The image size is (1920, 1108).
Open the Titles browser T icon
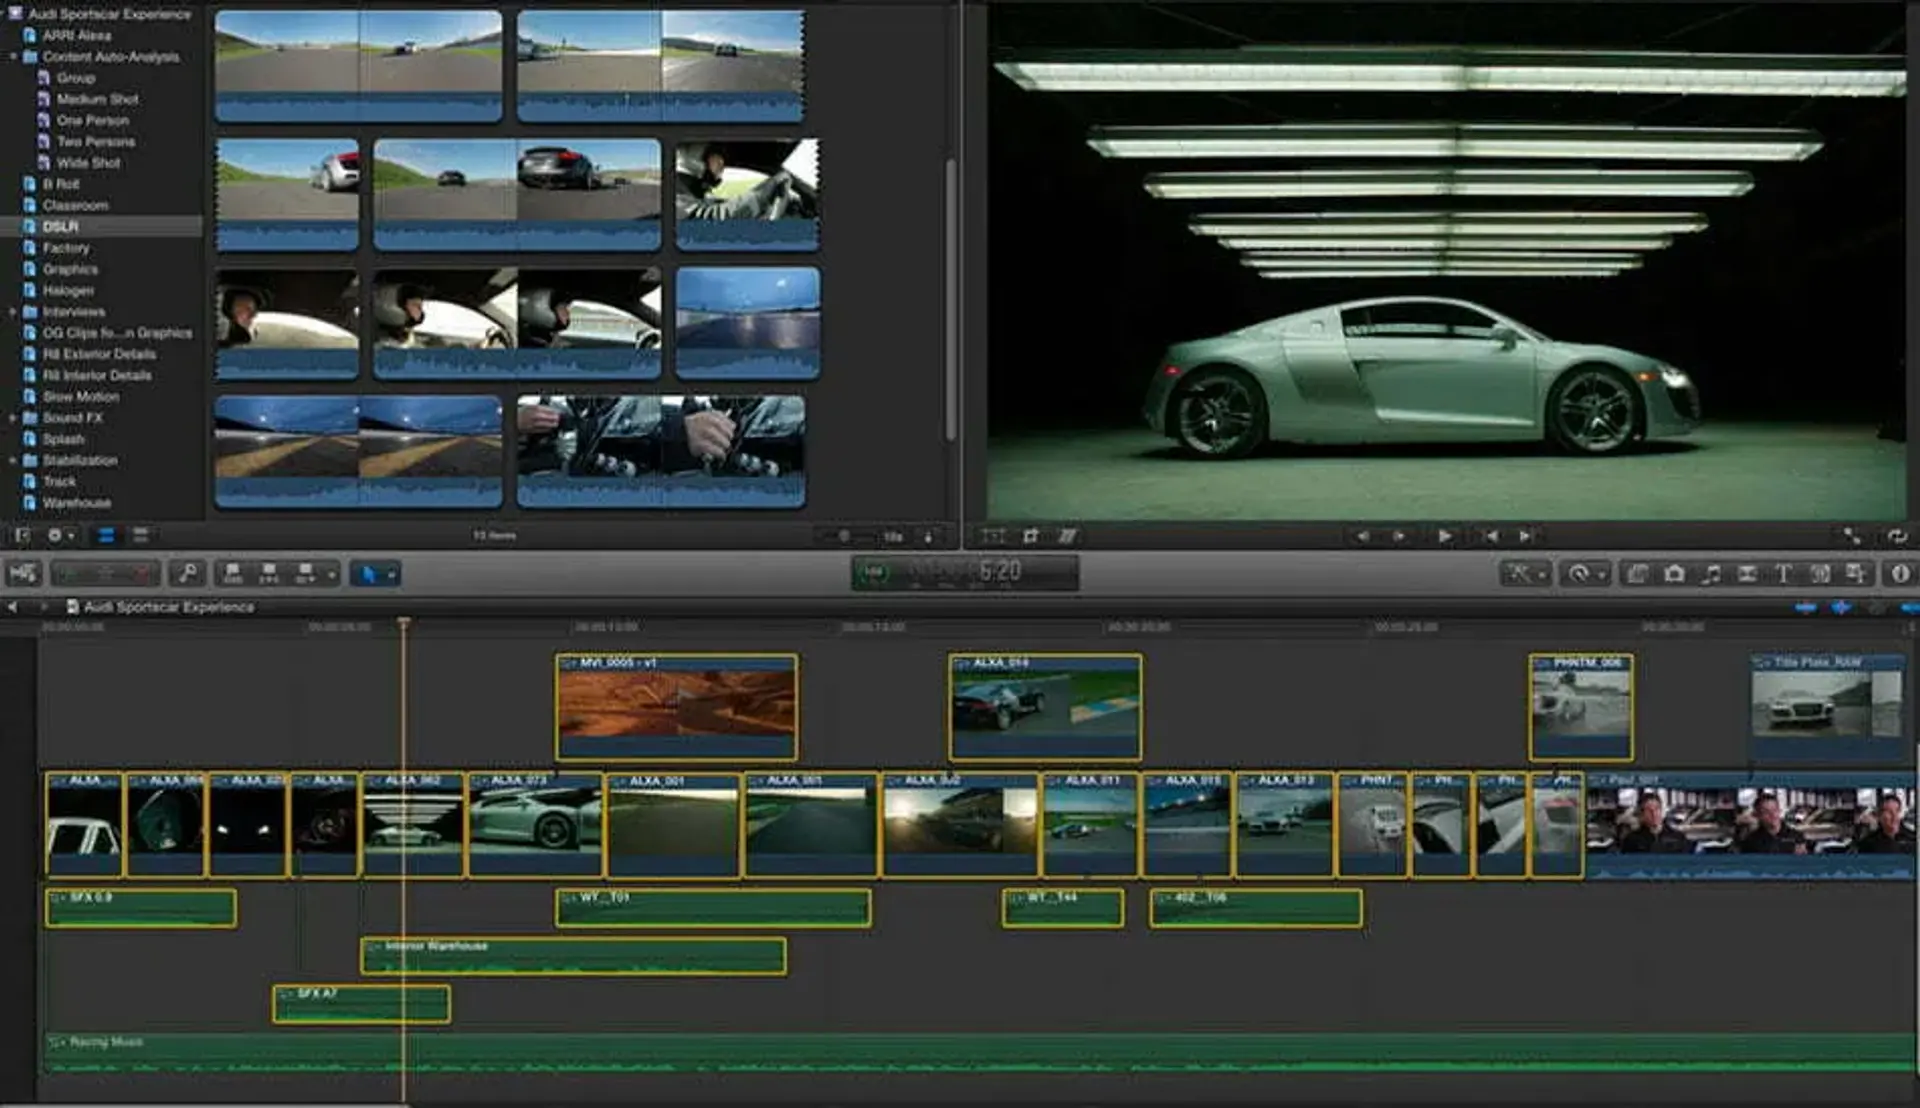click(x=1783, y=573)
